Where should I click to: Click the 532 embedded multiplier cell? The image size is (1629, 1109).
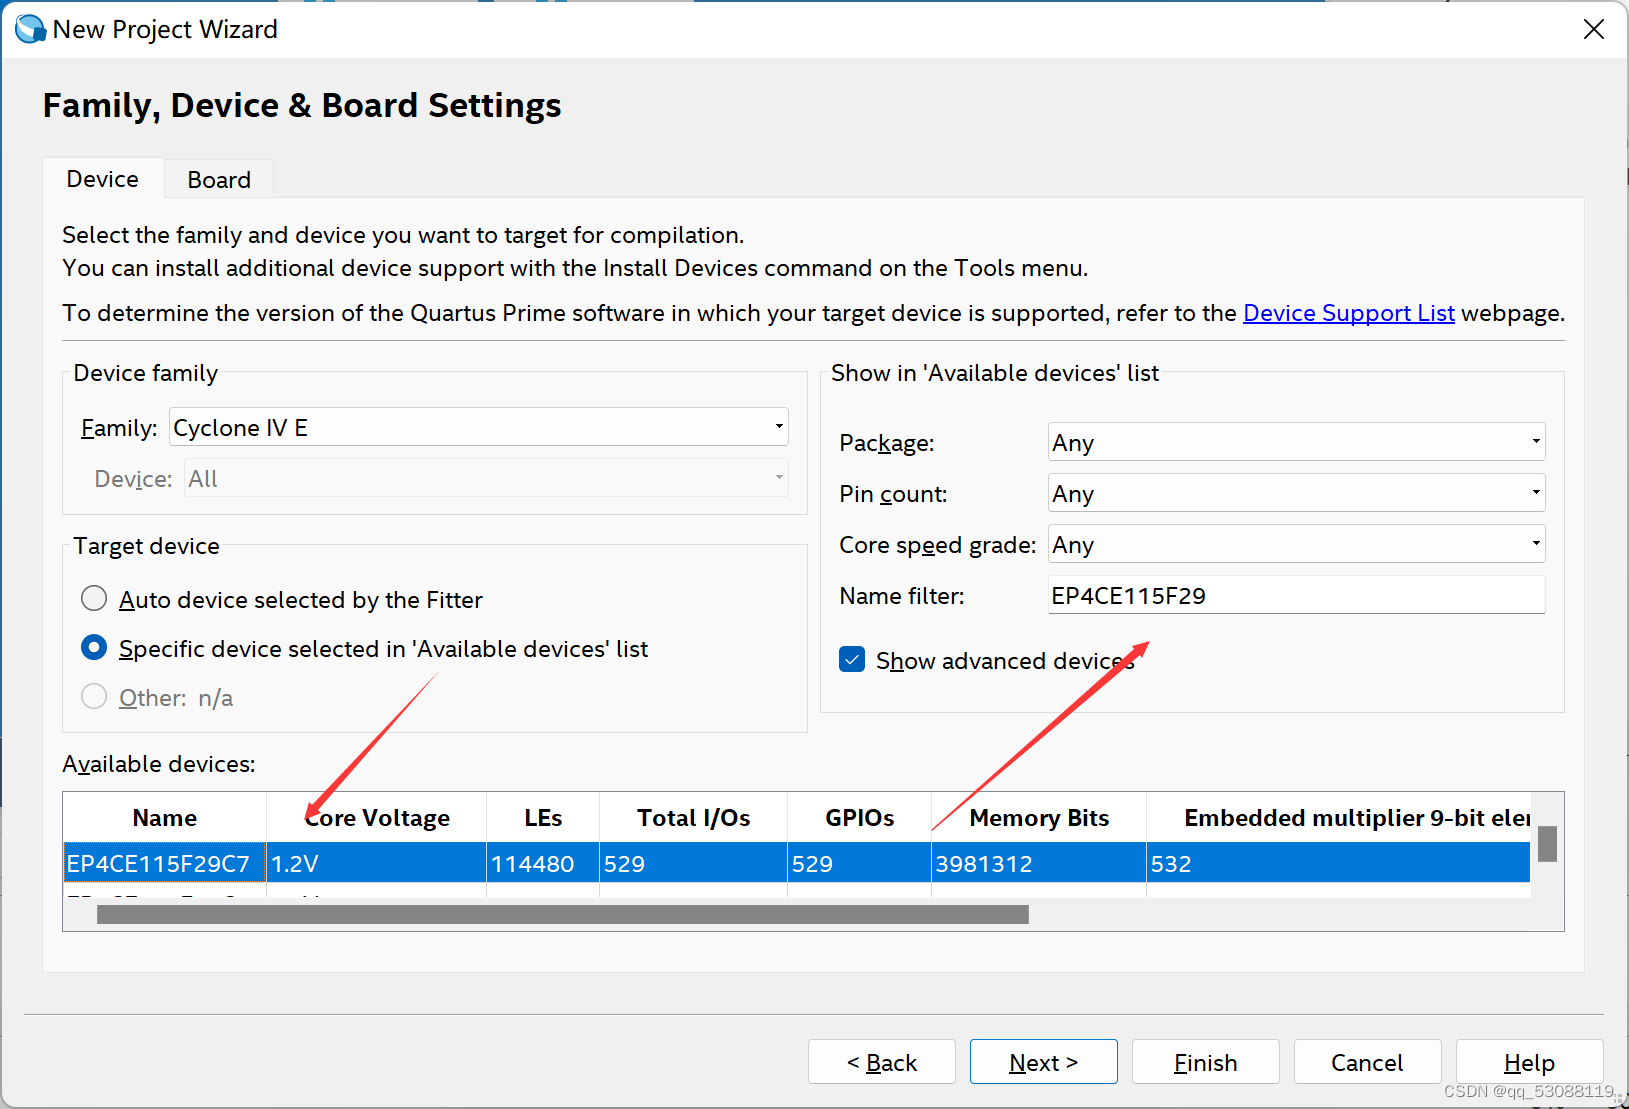(x=1339, y=863)
